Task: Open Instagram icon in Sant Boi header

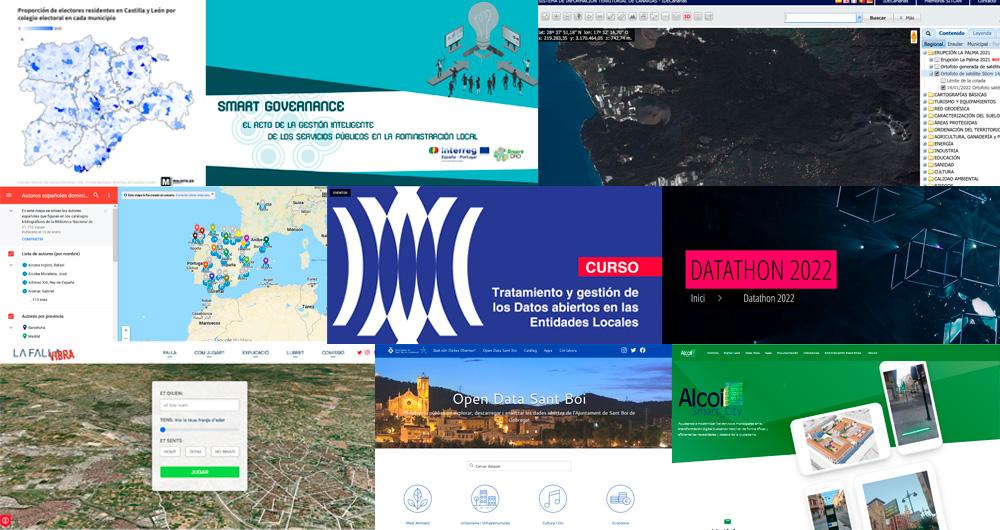Action: [x=624, y=350]
